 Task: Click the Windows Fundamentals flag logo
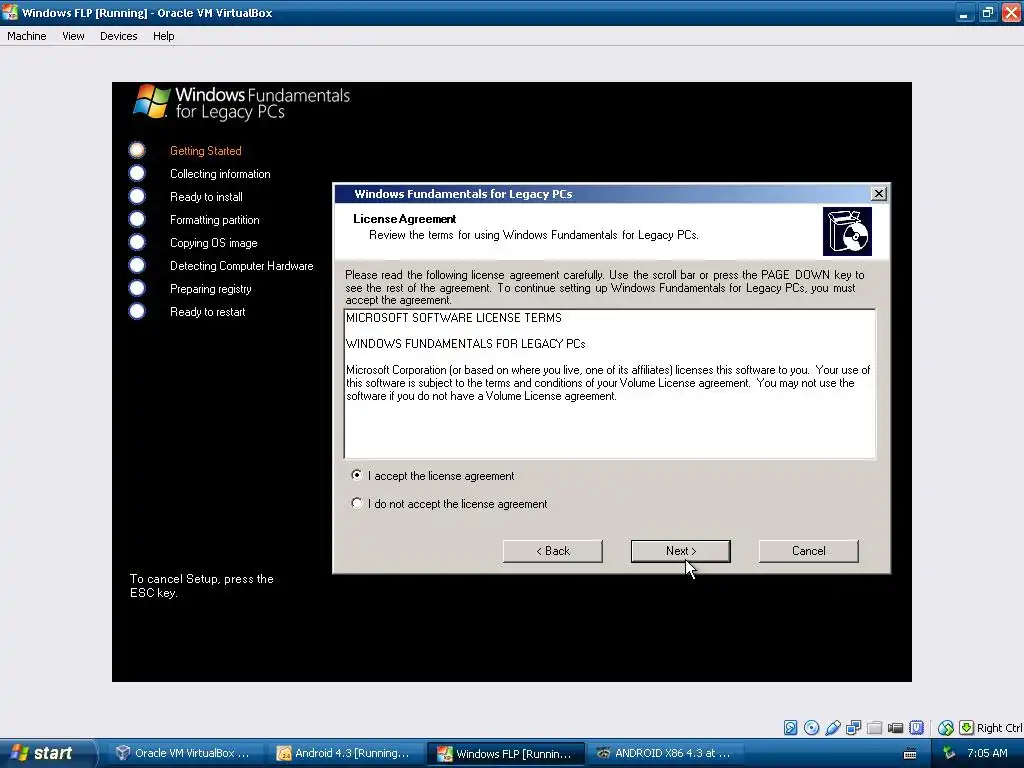(x=152, y=101)
